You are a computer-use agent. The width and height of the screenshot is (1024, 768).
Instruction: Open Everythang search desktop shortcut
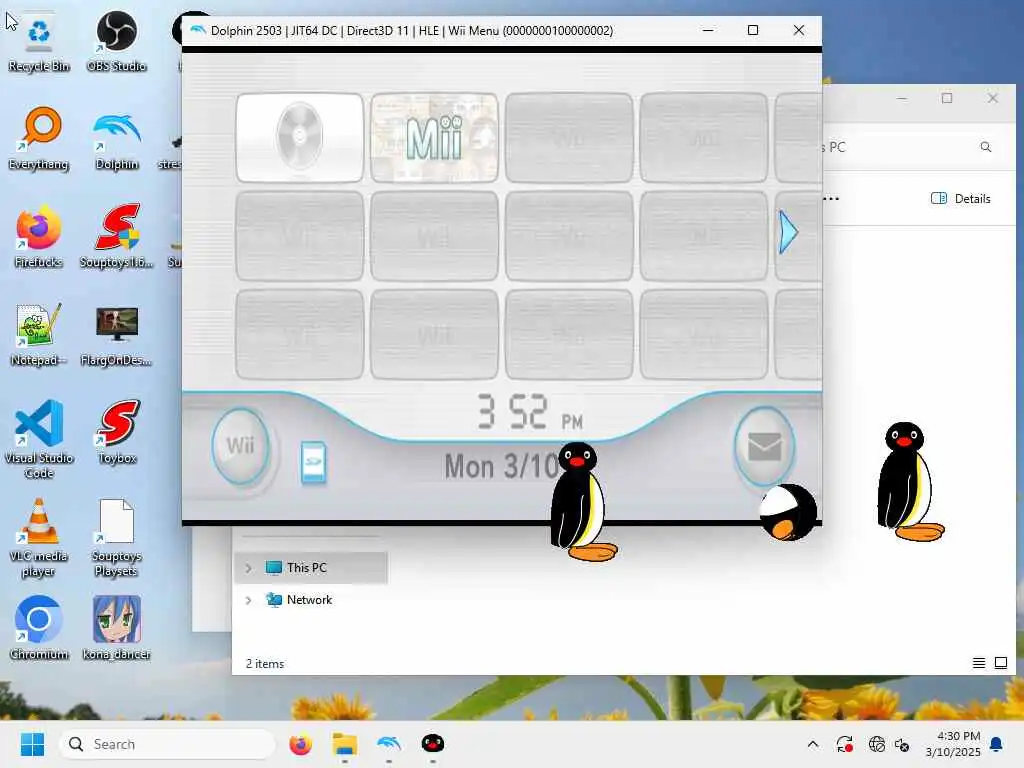39,139
